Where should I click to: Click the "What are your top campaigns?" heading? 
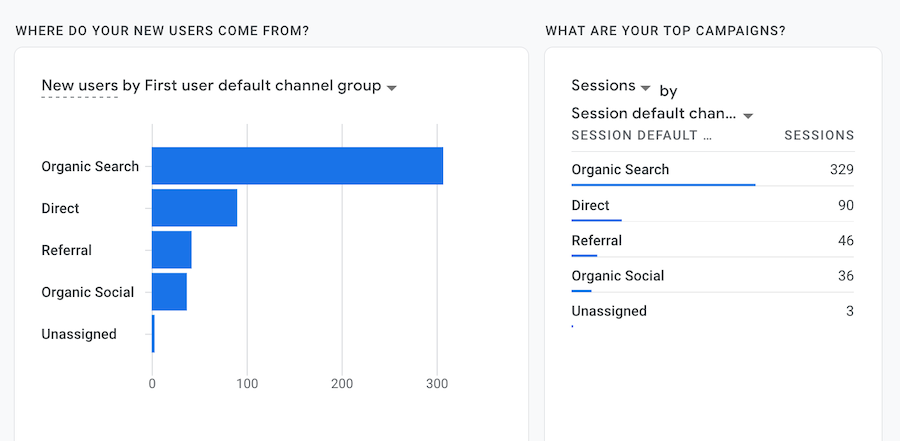tap(665, 31)
